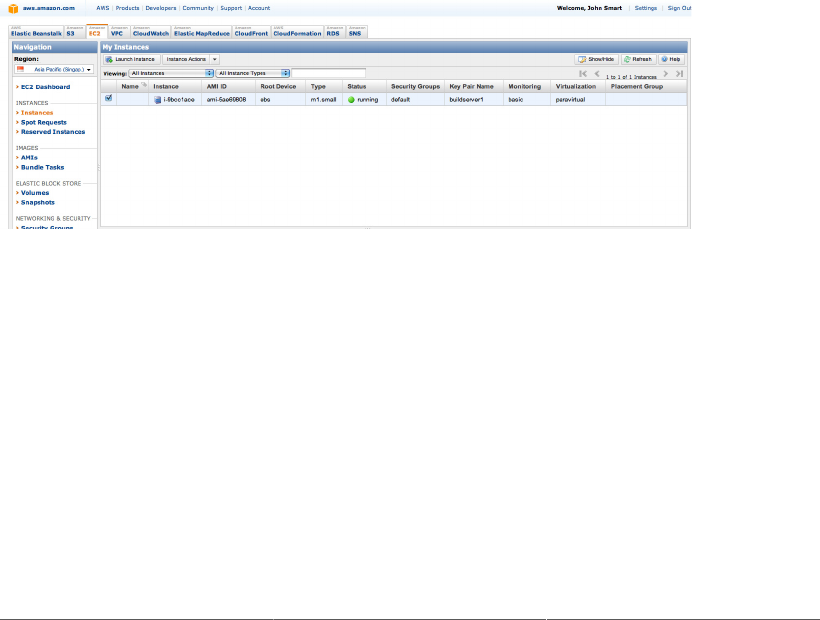Go to first page of instances

click(x=583, y=74)
